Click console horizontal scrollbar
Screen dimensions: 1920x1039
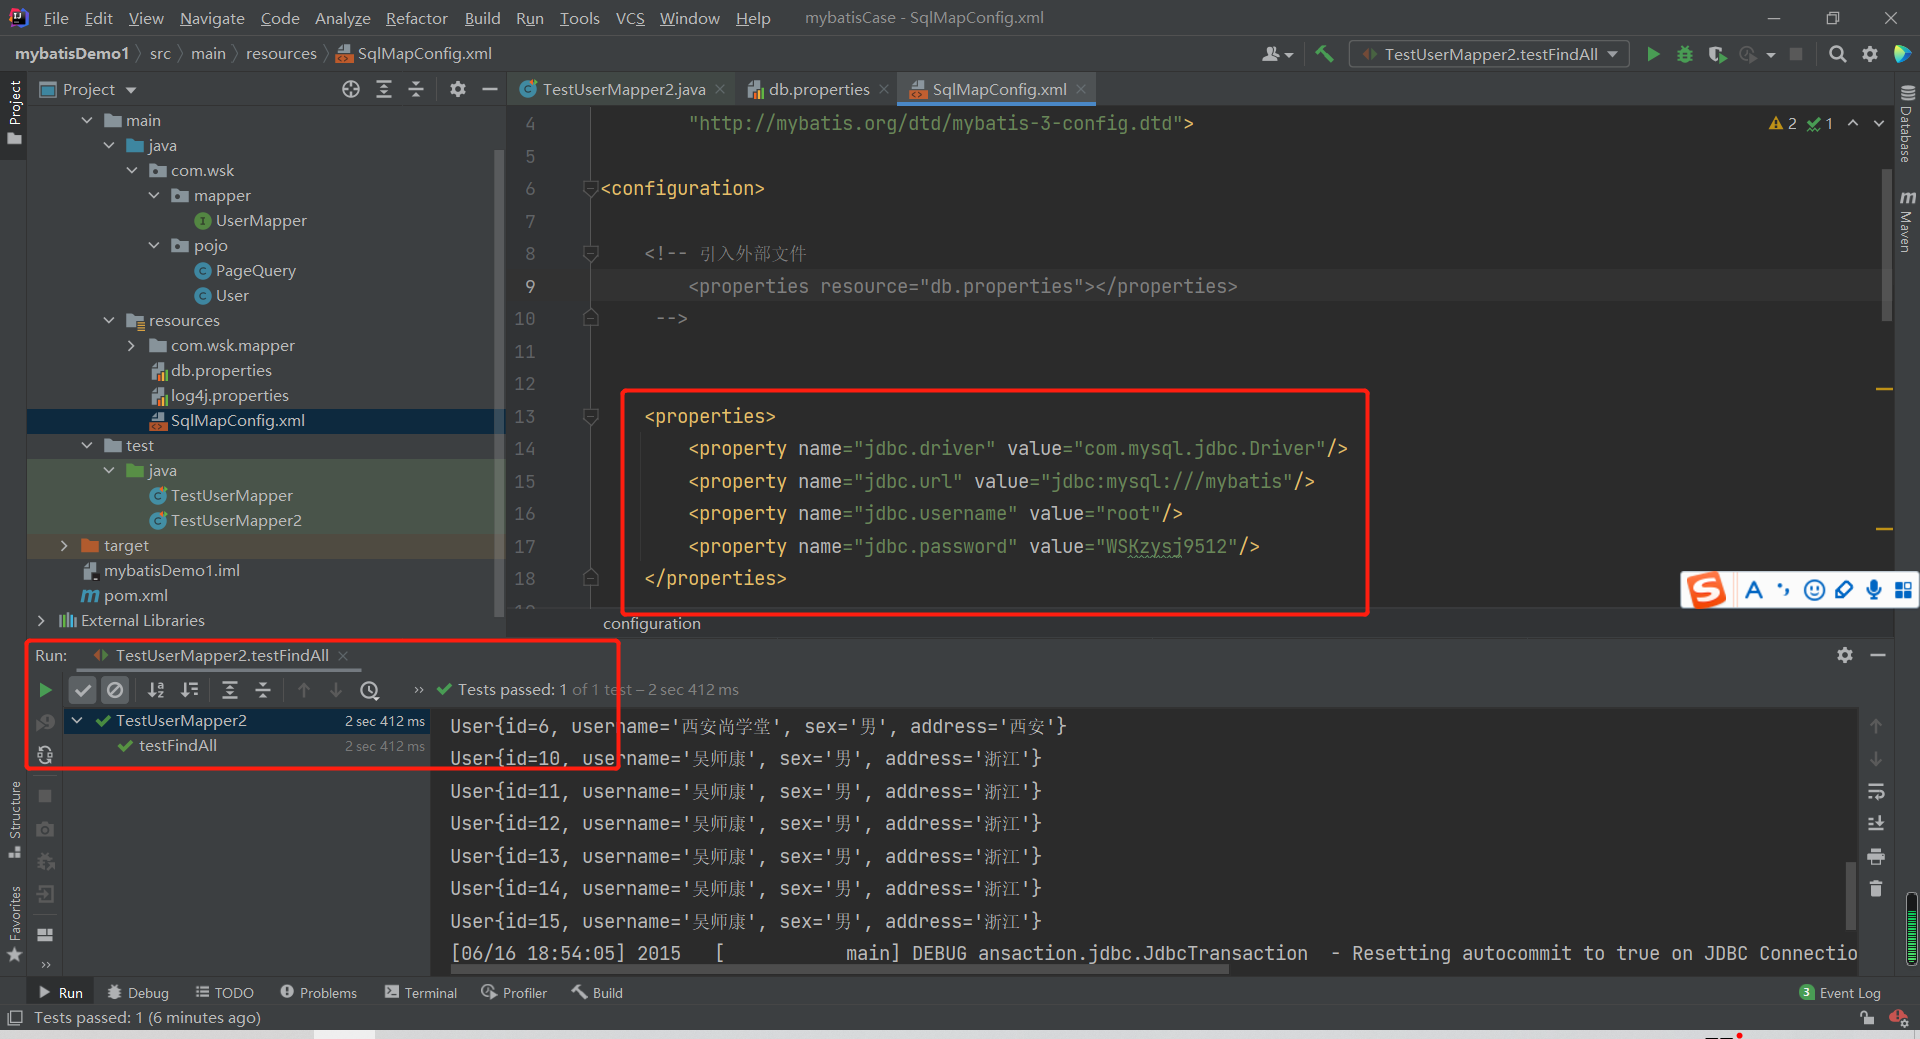[x=840, y=970]
